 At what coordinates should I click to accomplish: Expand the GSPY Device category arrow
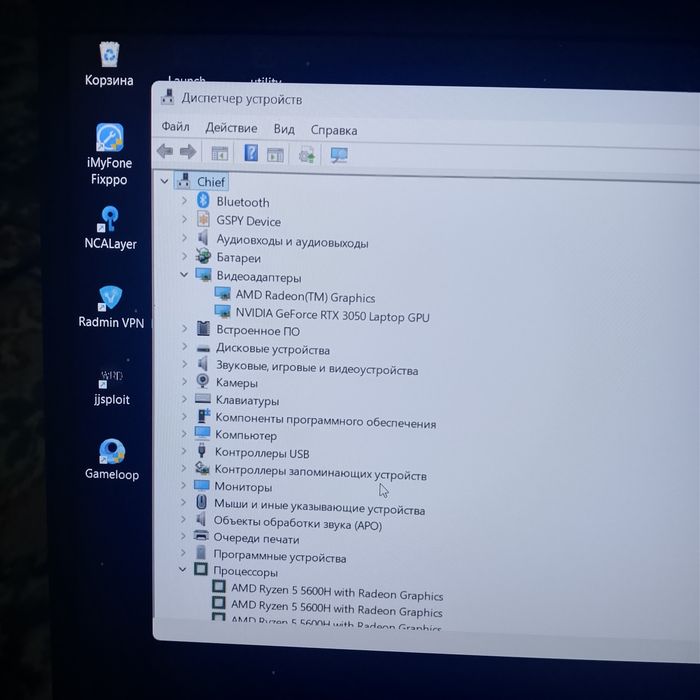click(x=184, y=219)
